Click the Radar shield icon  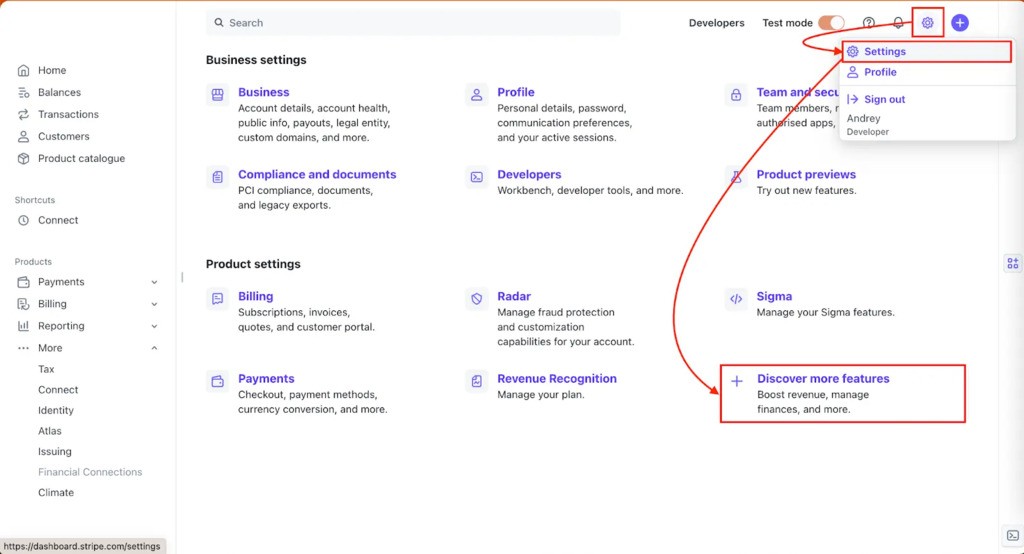tap(477, 299)
